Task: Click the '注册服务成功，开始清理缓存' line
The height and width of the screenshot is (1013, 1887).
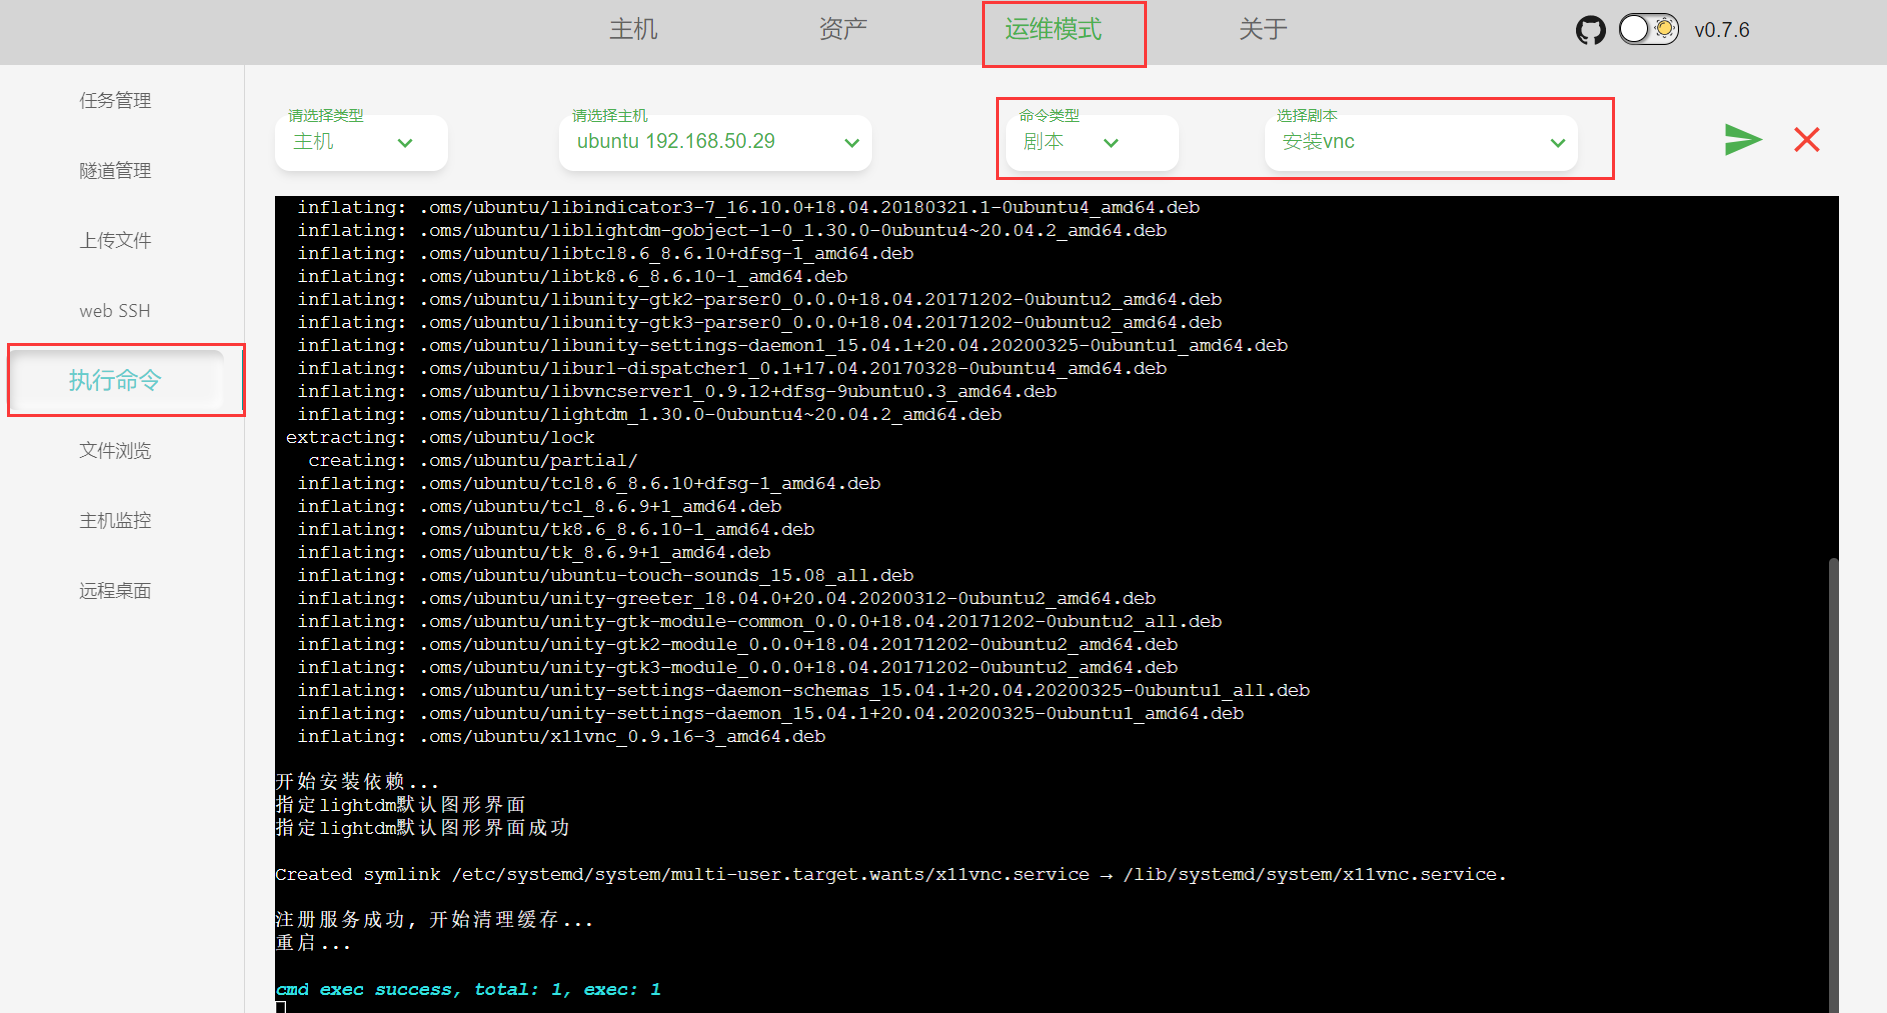Action: tap(435, 919)
